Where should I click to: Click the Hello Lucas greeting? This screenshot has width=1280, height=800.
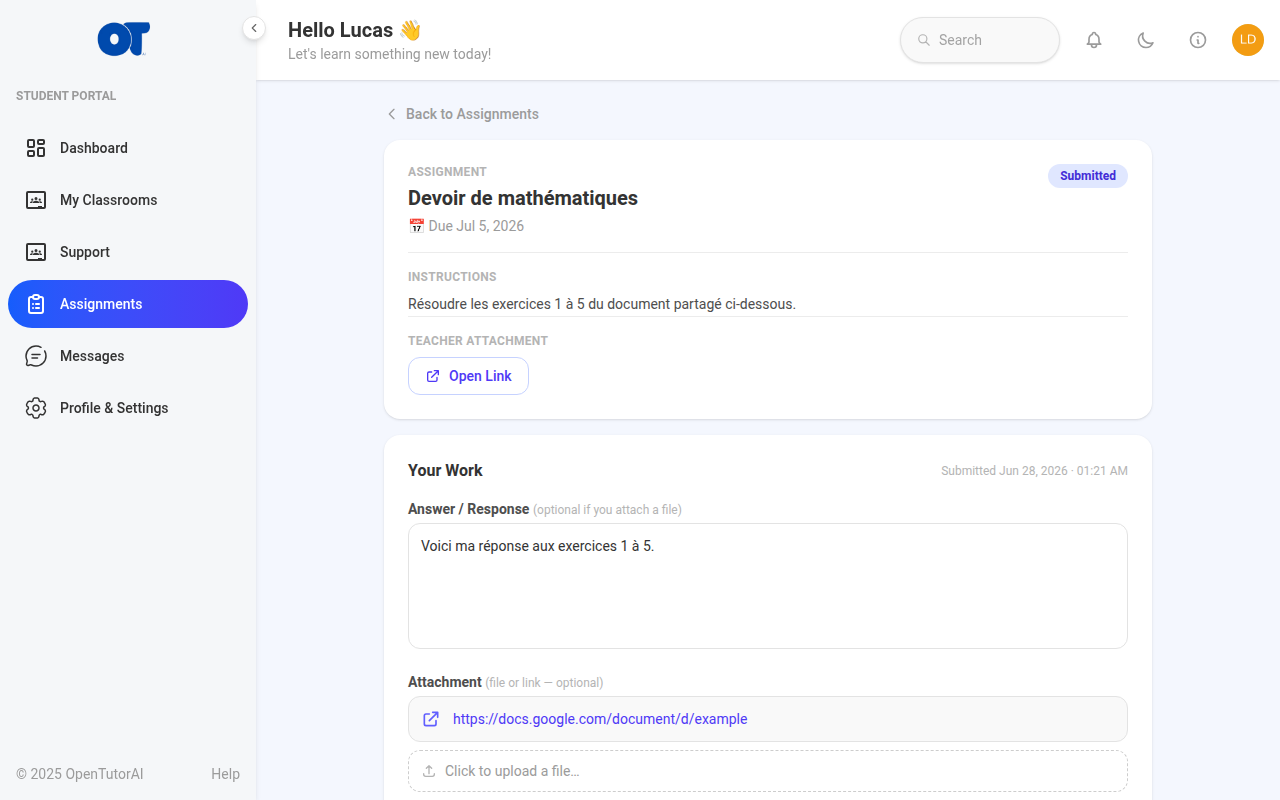355,30
